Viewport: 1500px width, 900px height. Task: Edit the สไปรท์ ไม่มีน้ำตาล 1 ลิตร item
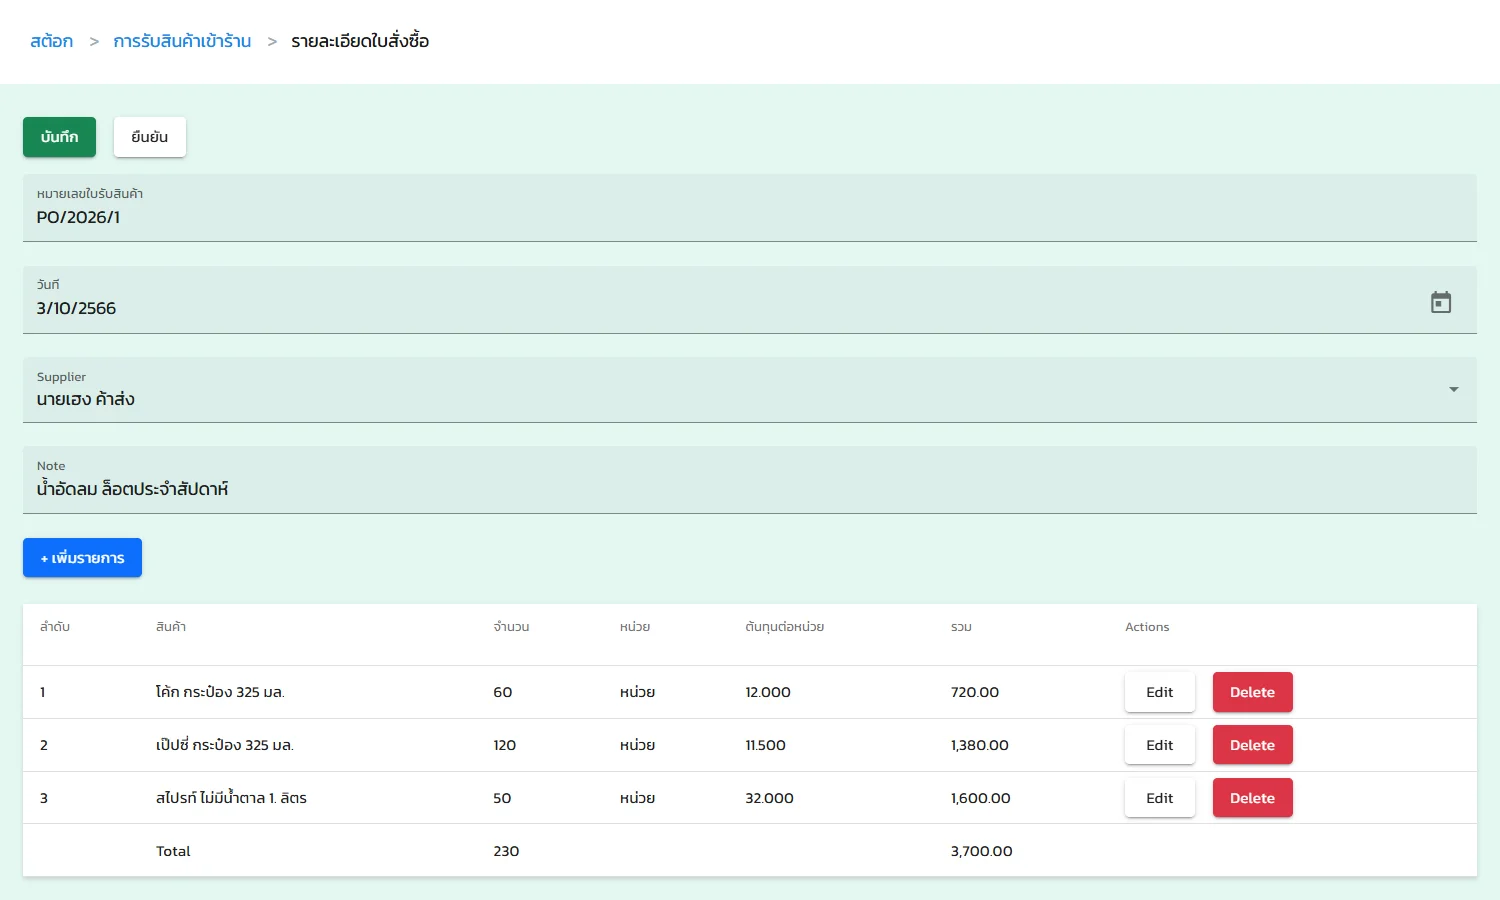(1159, 797)
